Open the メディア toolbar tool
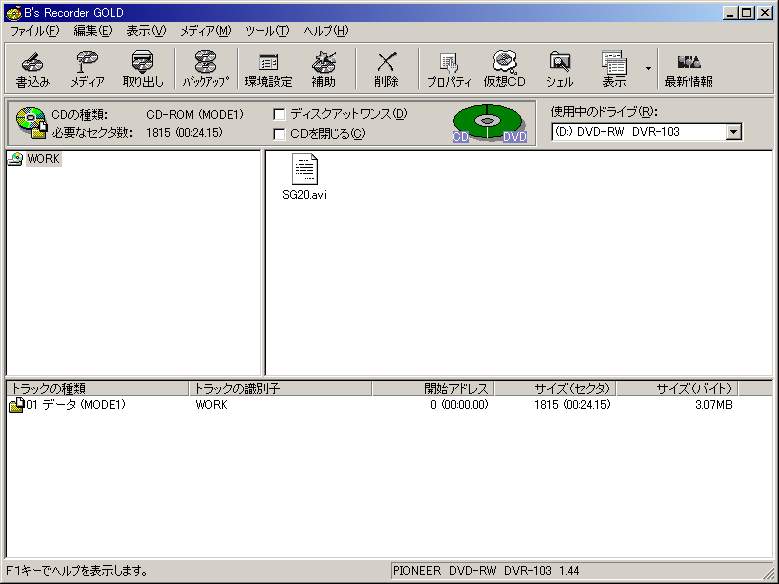This screenshot has height=584, width=779. pyautogui.click(x=87, y=69)
